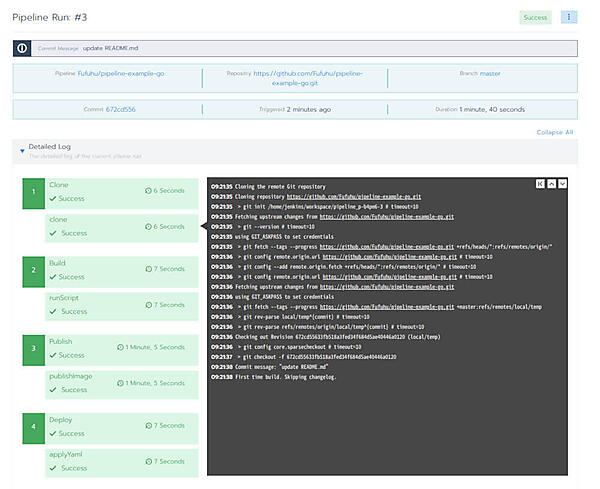Select stage number 4 green badge
This screenshot has width=600, height=489.
(33, 429)
